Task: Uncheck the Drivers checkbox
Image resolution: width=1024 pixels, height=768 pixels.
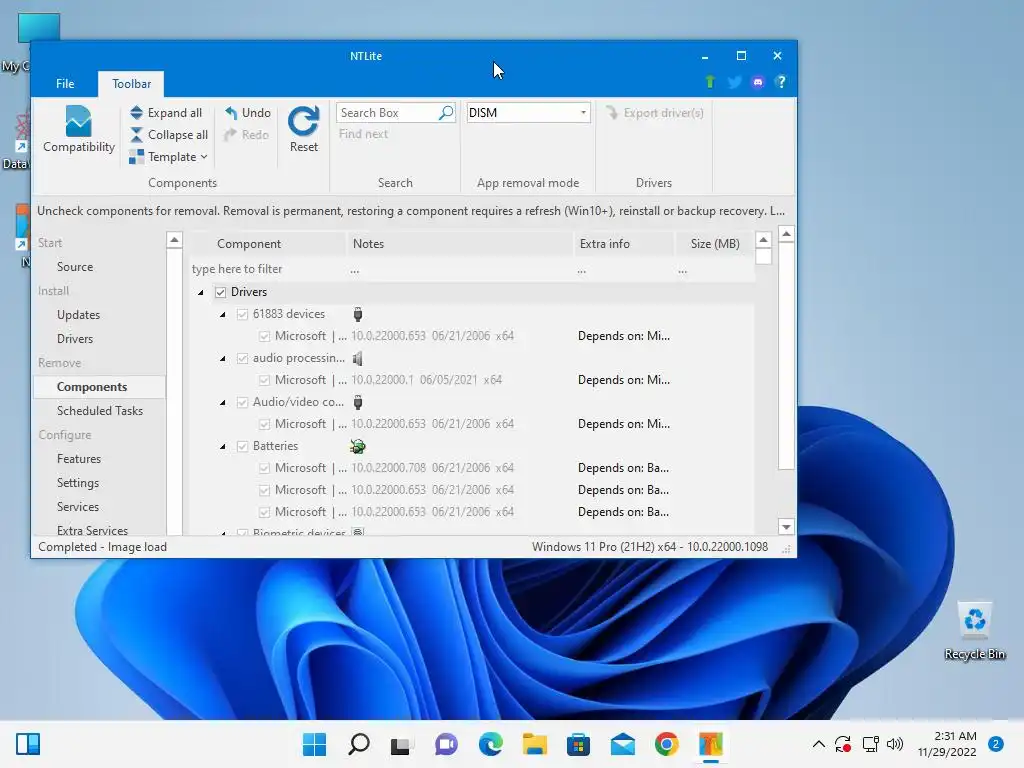Action: point(221,292)
